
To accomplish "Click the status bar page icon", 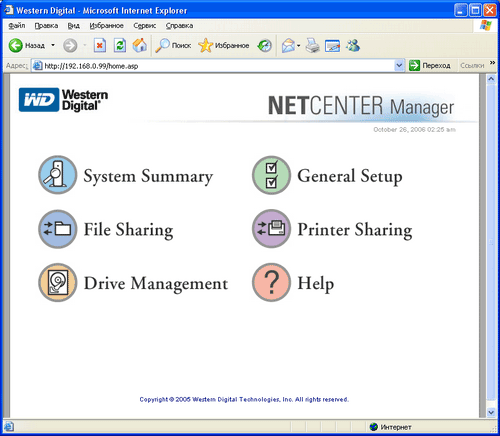I will click(x=8, y=426).
